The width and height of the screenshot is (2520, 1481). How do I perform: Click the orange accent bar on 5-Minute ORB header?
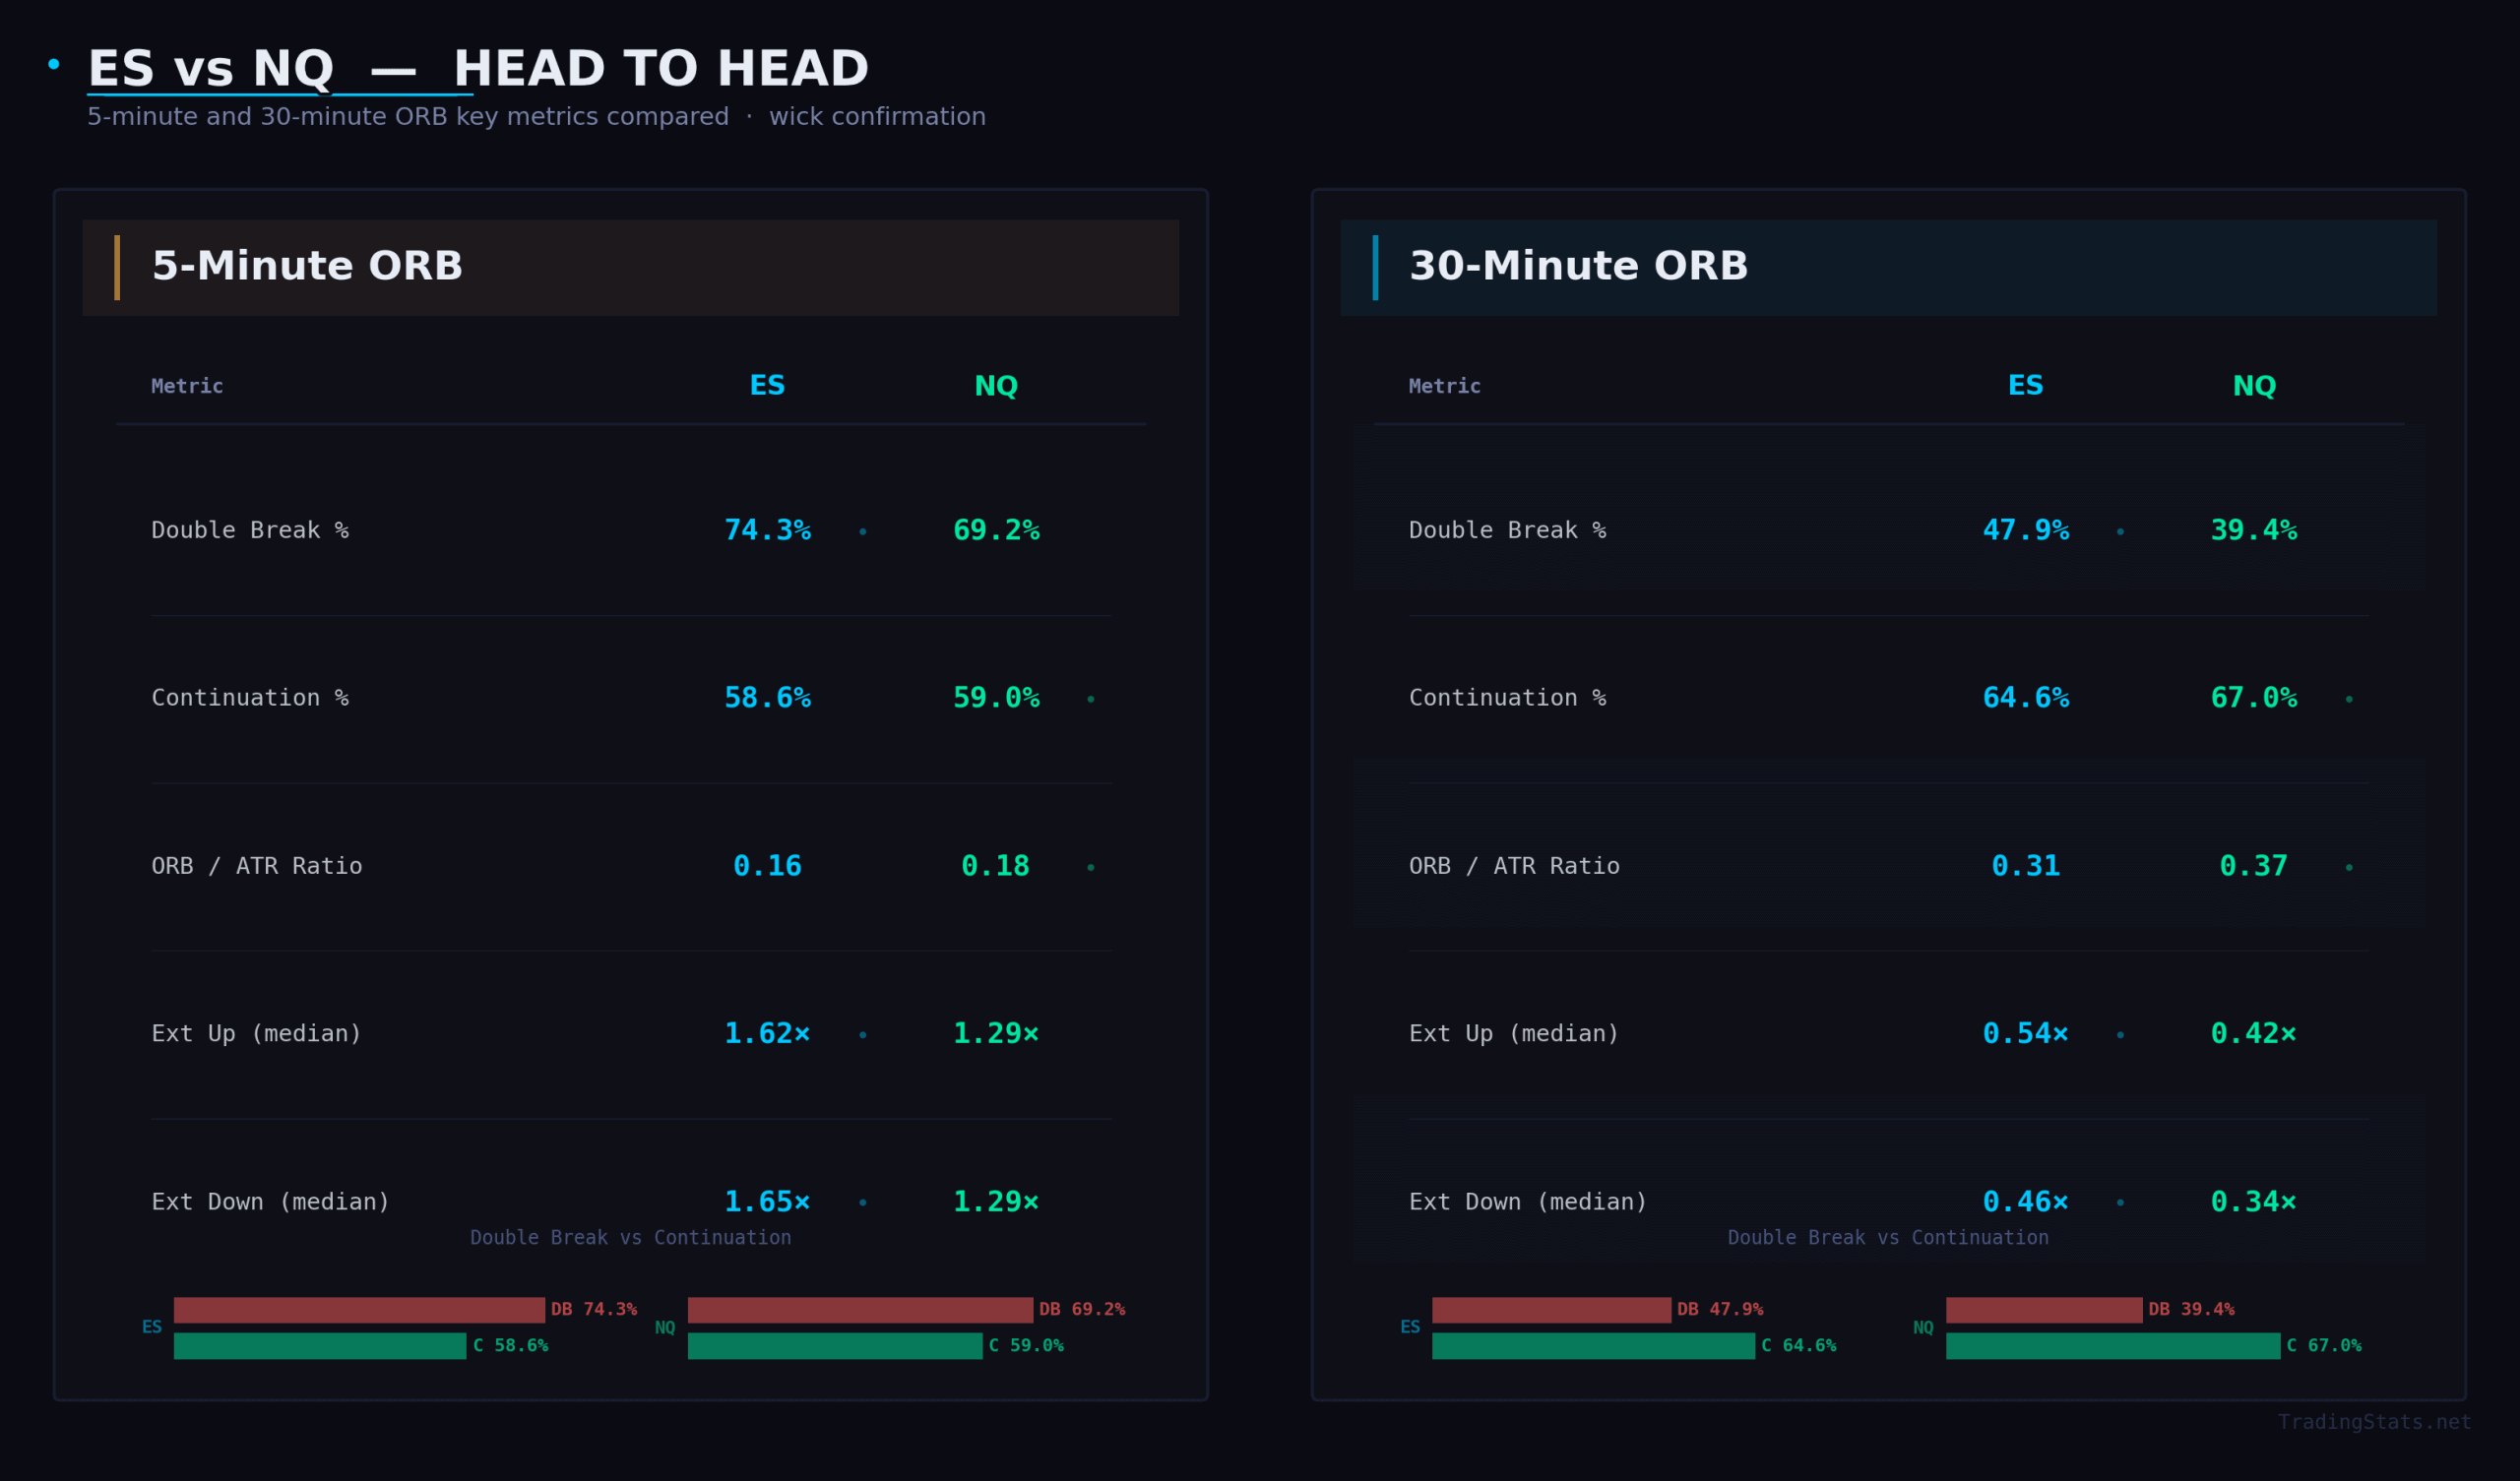[117, 267]
